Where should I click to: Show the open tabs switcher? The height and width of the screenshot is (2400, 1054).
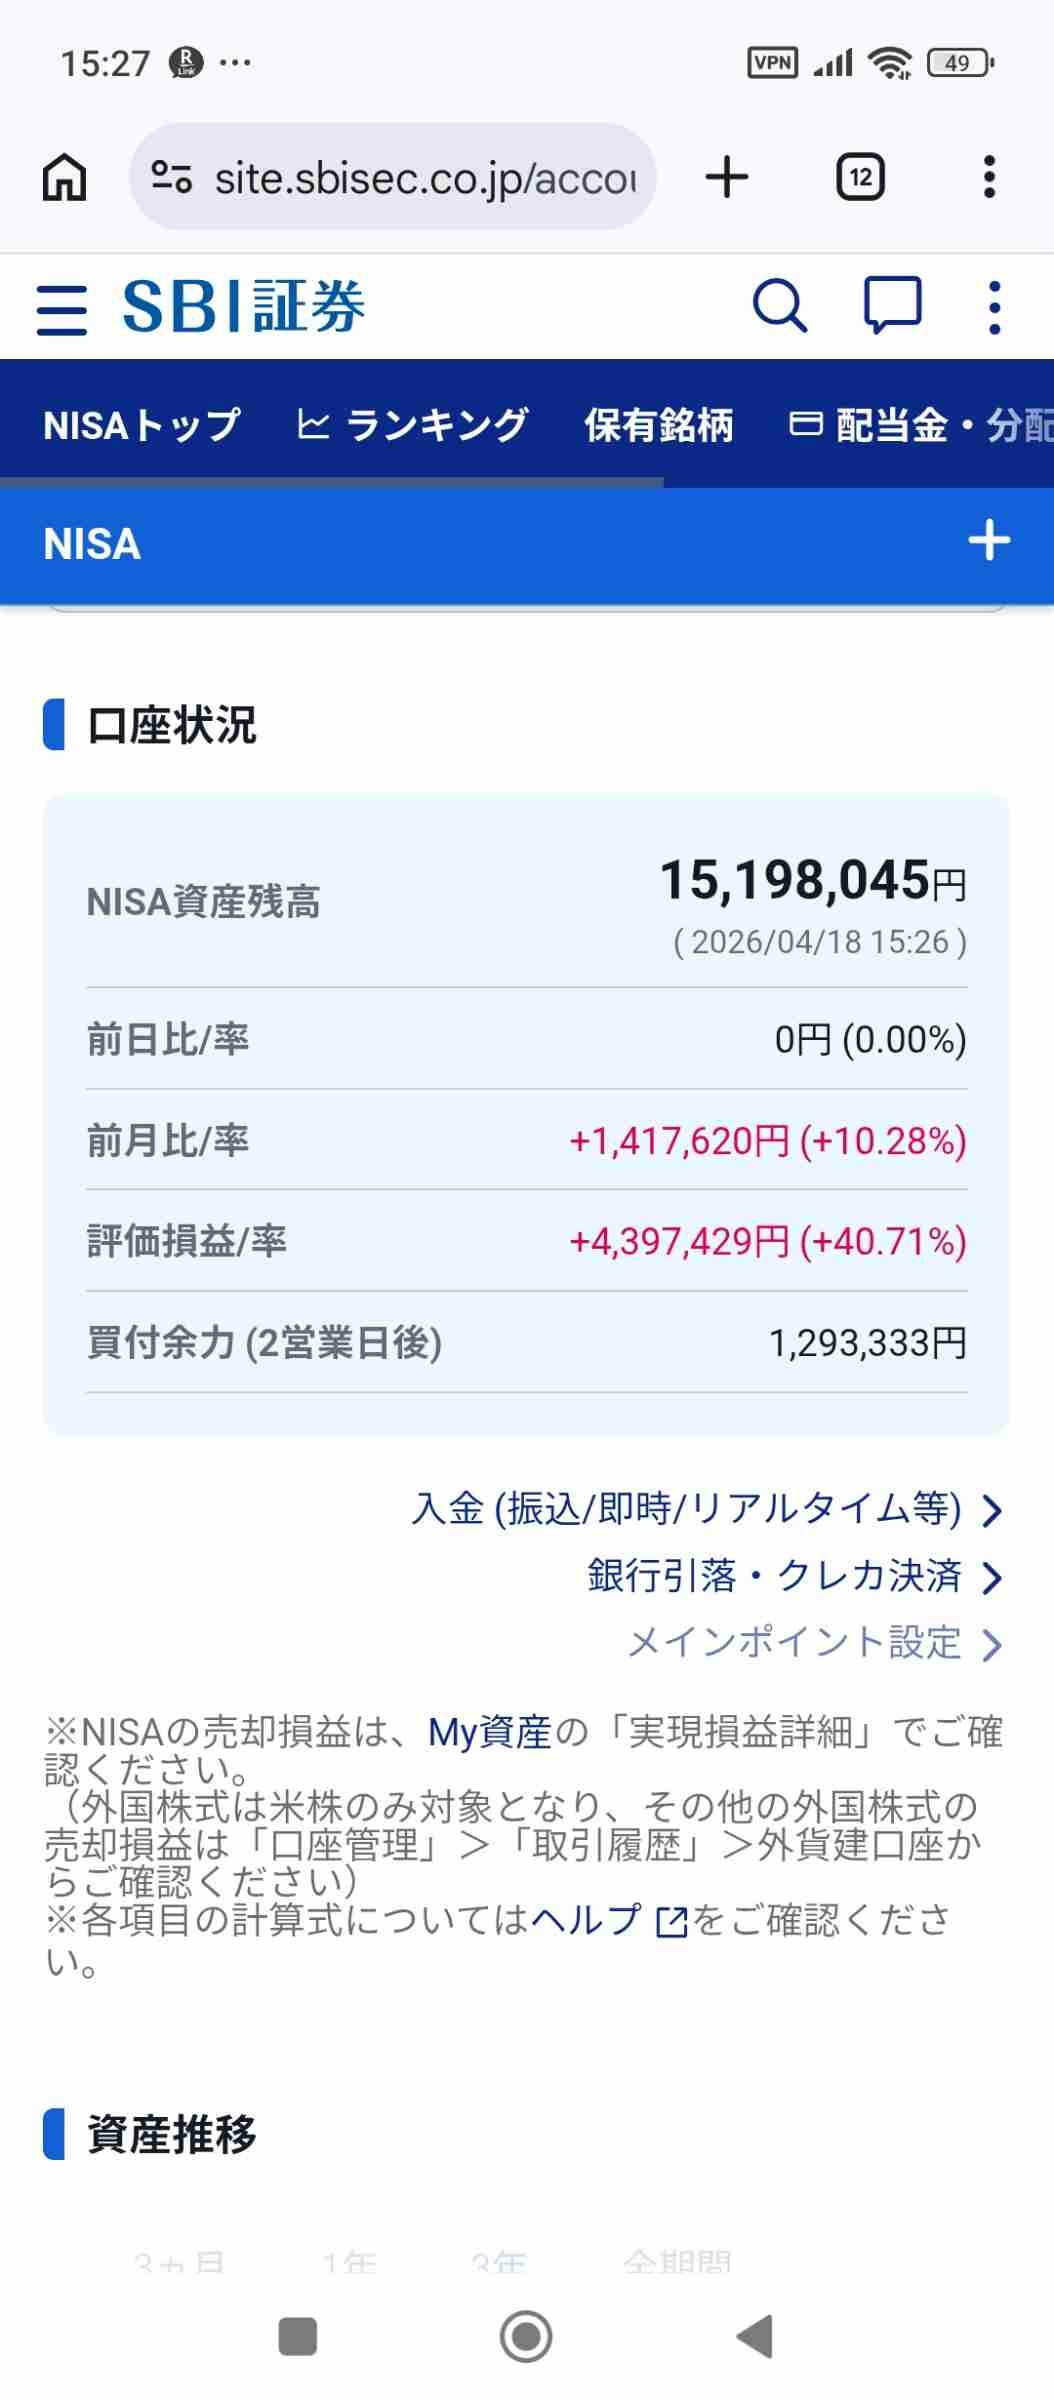[860, 178]
